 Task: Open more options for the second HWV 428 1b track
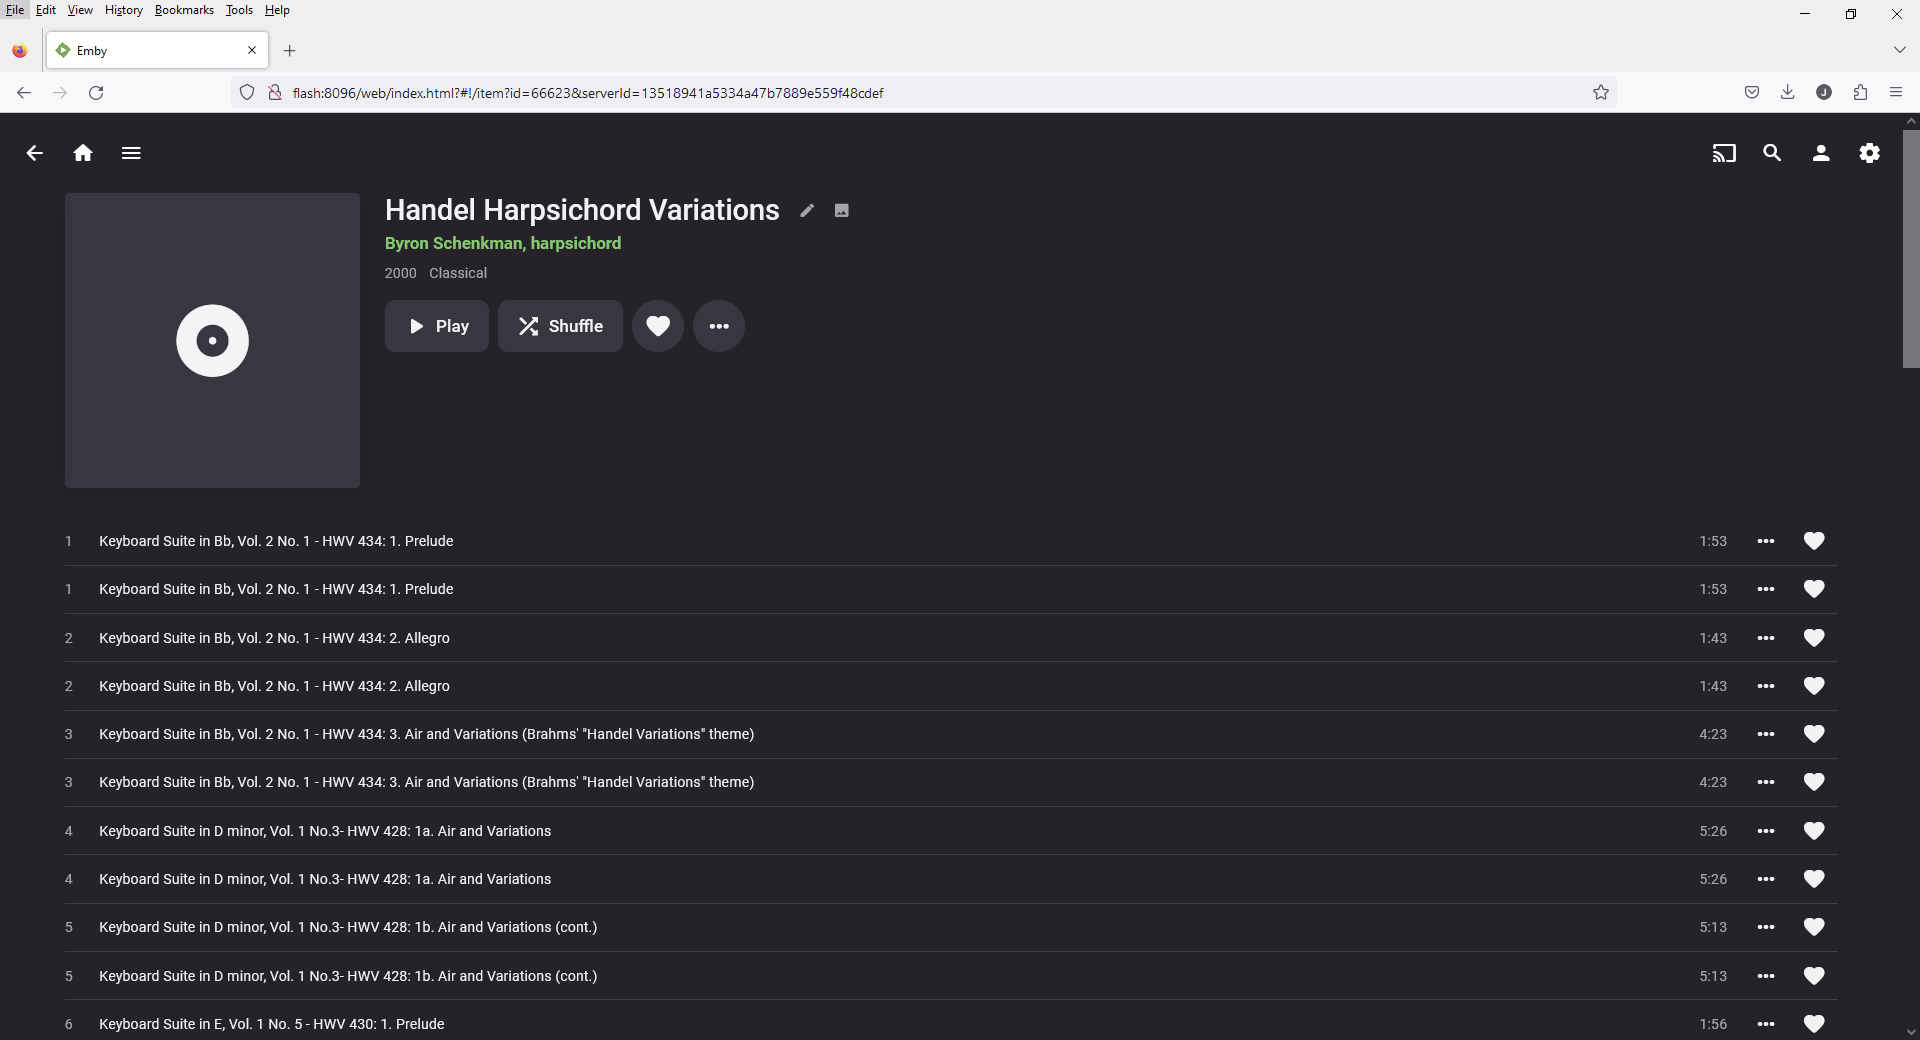click(x=1766, y=976)
